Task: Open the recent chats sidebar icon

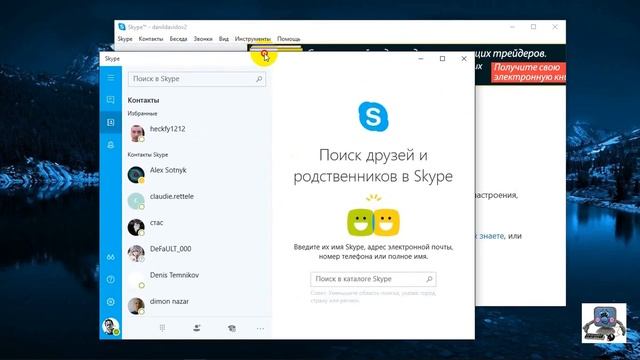Action: coord(111,100)
